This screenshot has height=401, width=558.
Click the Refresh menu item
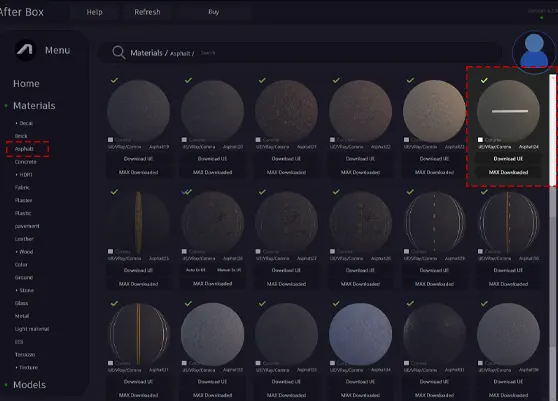click(147, 12)
